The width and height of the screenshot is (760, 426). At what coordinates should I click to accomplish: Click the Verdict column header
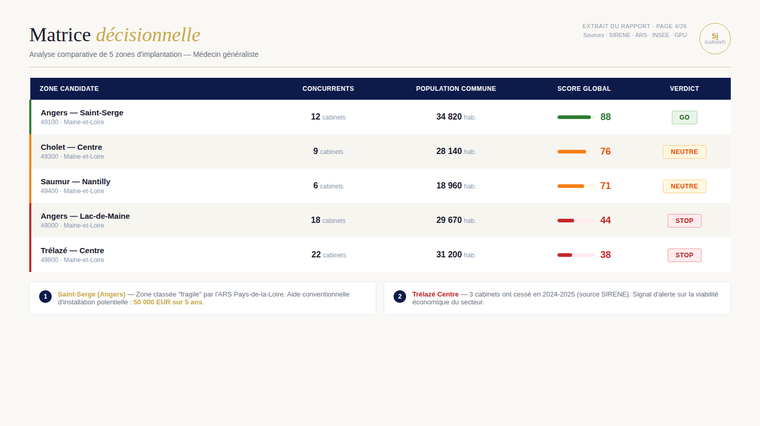tap(684, 89)
